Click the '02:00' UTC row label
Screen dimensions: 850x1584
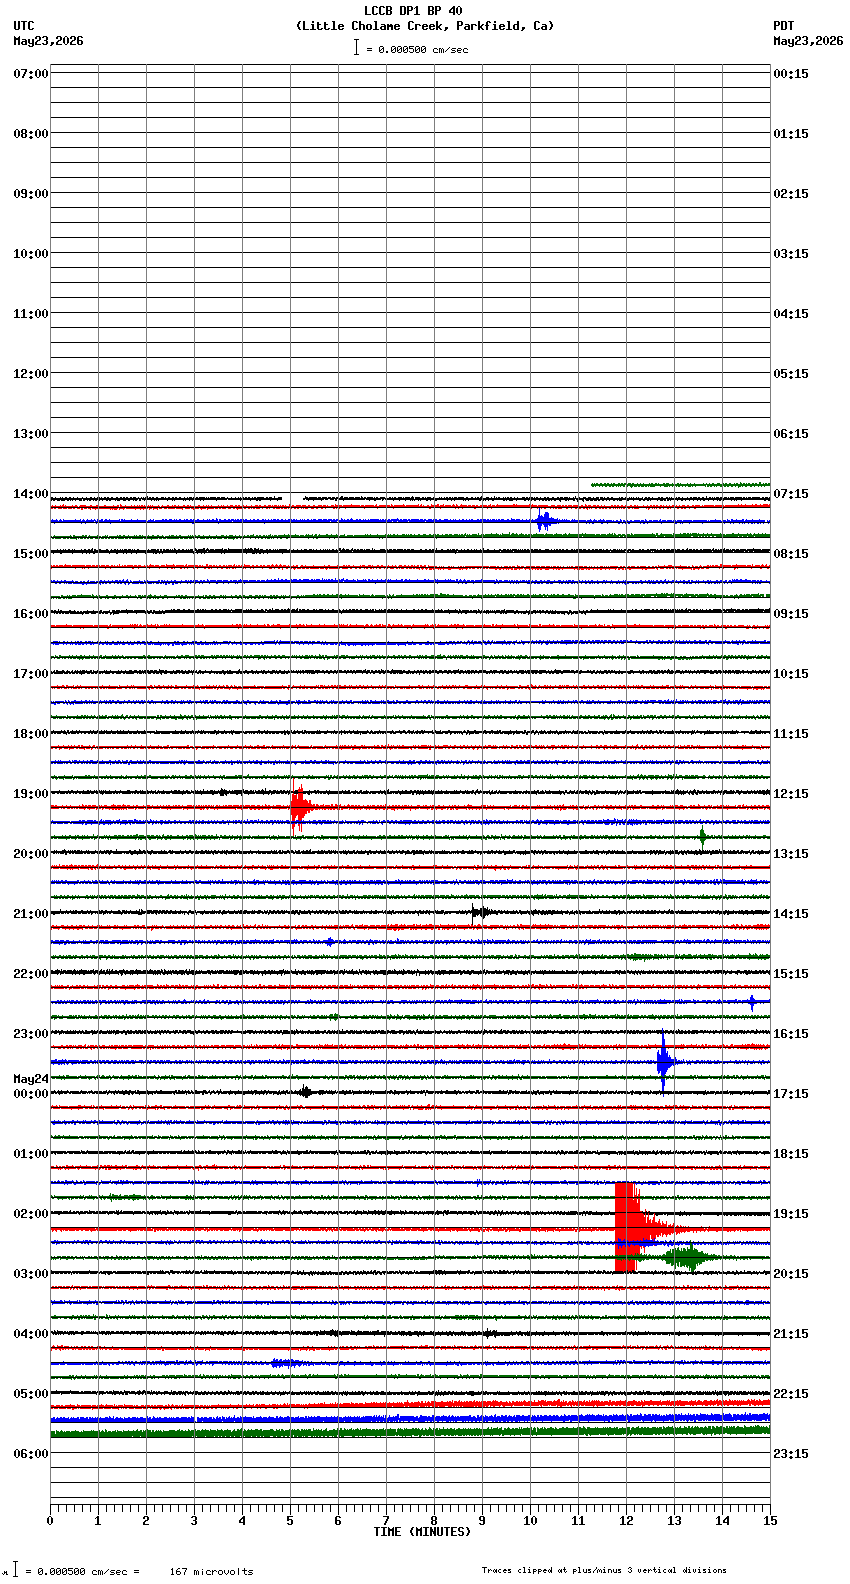coord(31,1214)
